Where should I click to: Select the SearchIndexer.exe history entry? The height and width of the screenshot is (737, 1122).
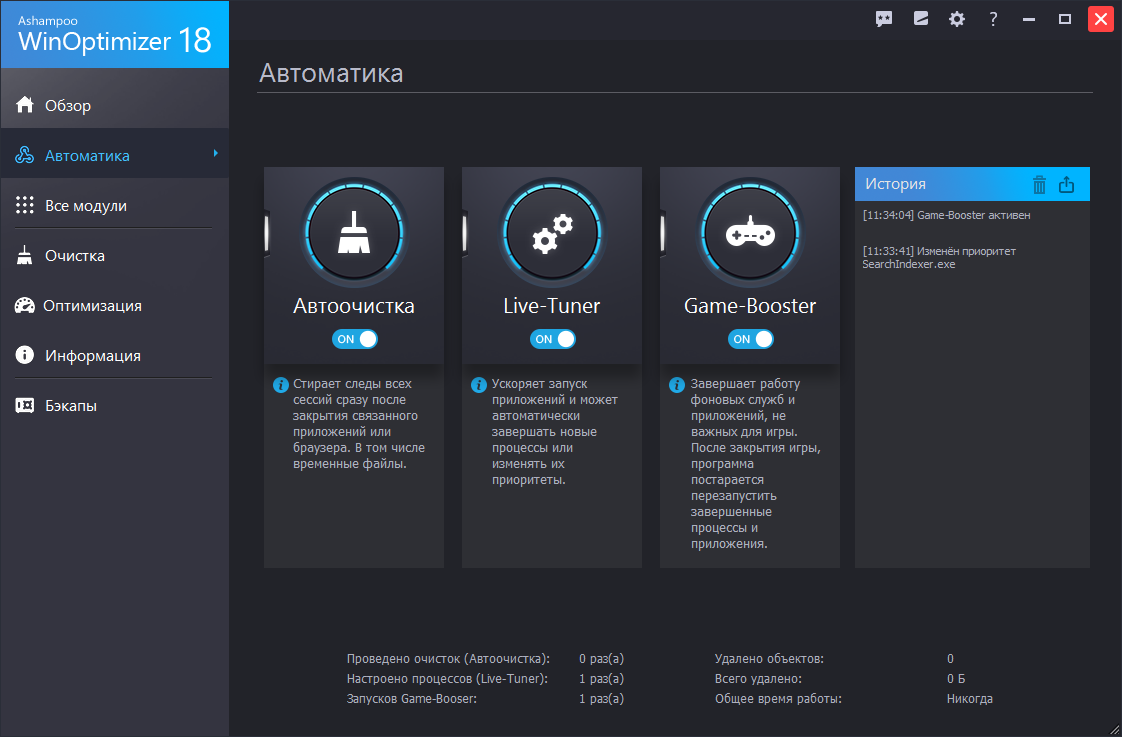[940, 257]
